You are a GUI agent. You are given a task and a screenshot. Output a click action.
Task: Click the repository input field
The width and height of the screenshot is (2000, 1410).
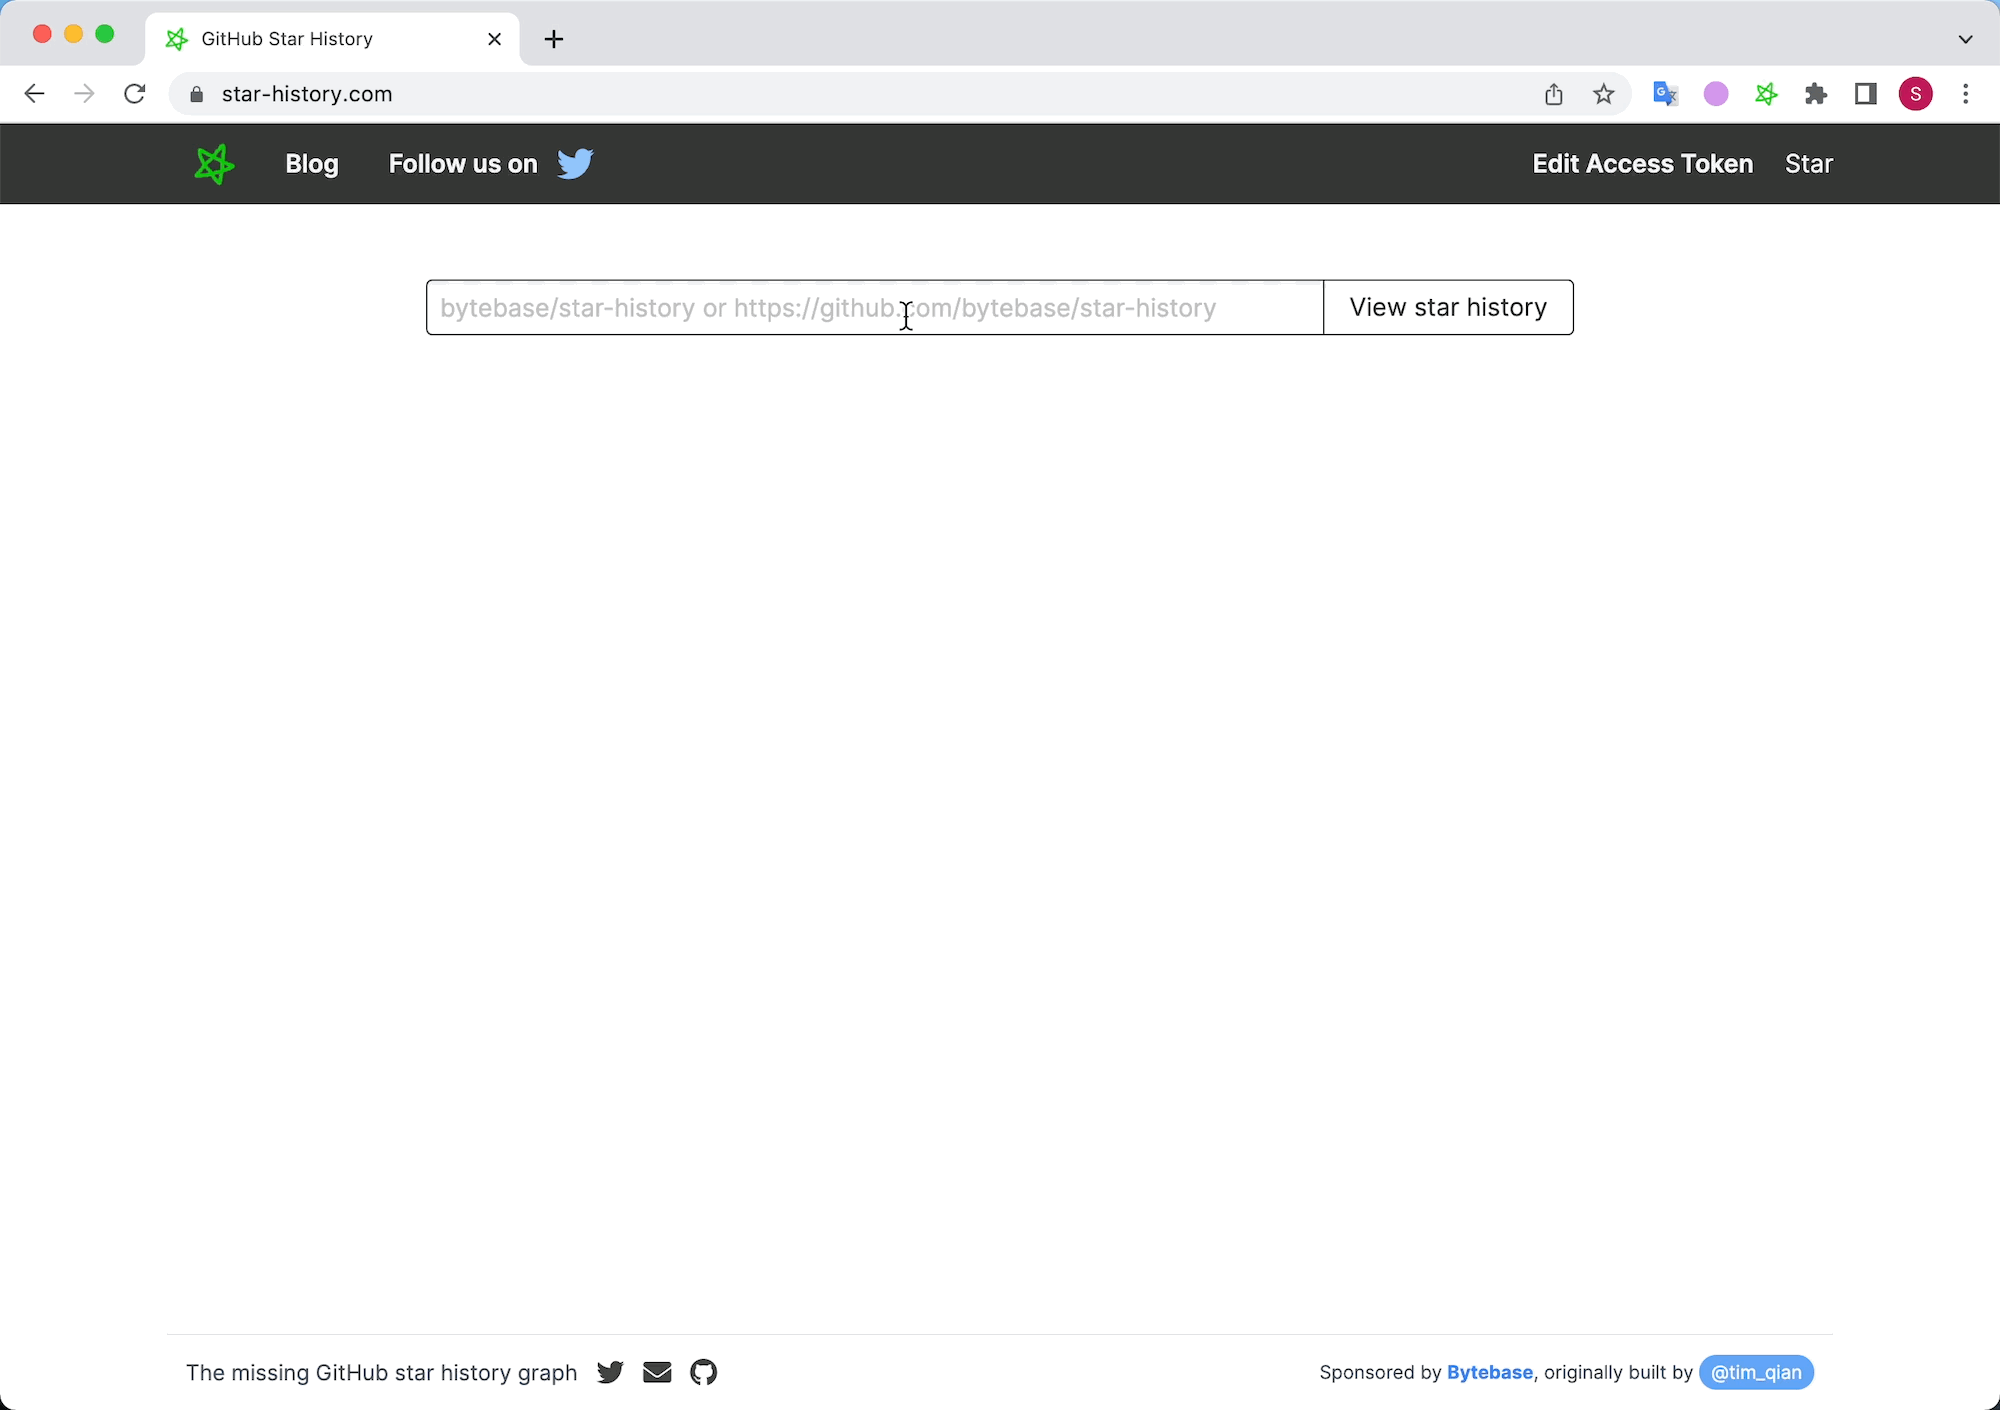(x=874, y=307)
